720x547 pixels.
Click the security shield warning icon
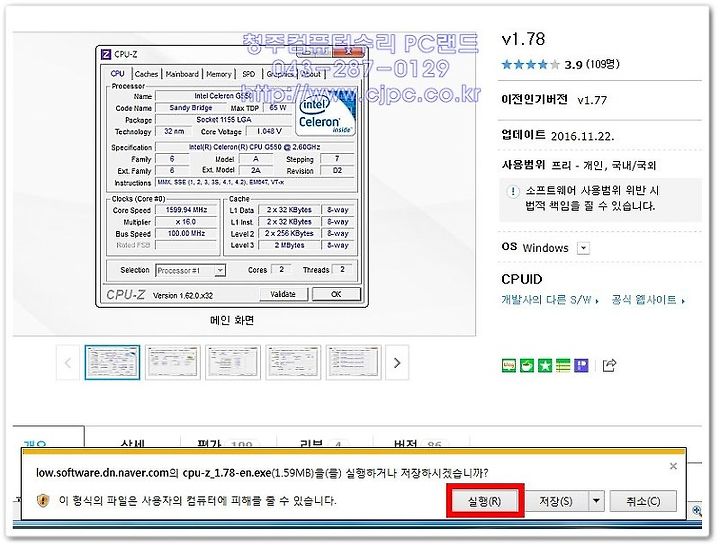(x=43, y=500)
